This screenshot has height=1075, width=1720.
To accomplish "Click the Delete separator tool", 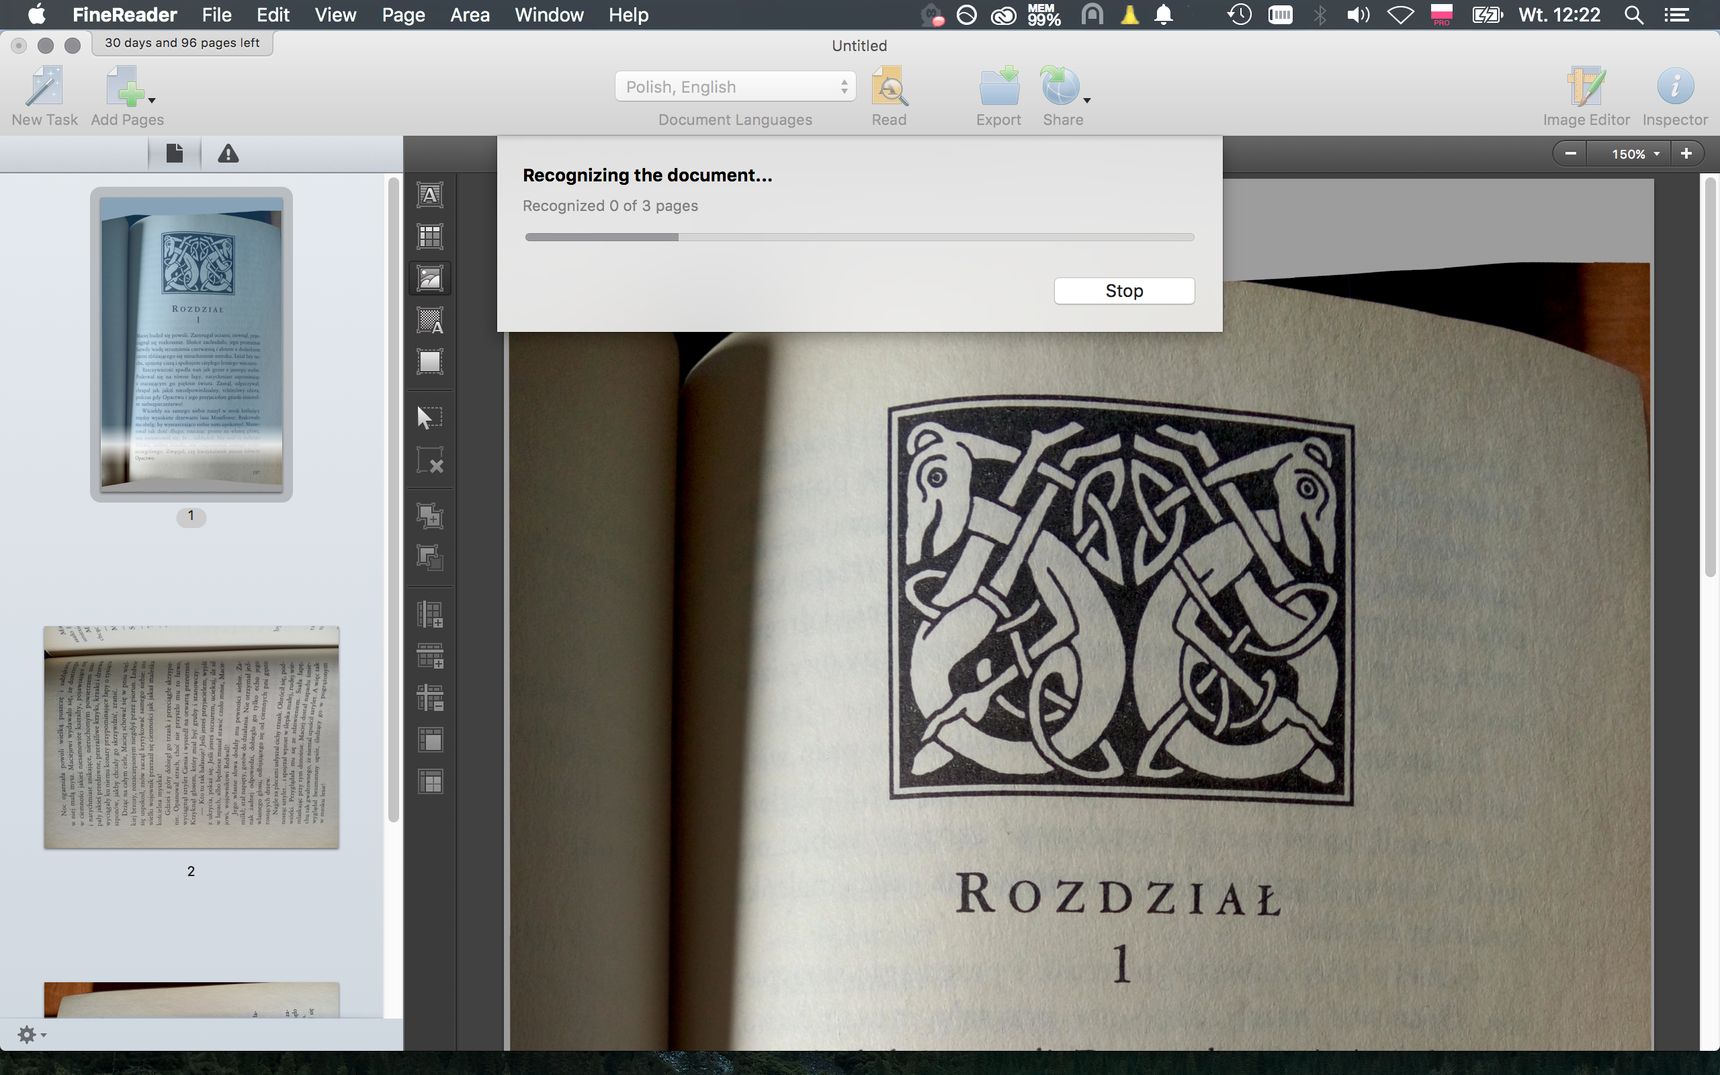I will 430,698.
